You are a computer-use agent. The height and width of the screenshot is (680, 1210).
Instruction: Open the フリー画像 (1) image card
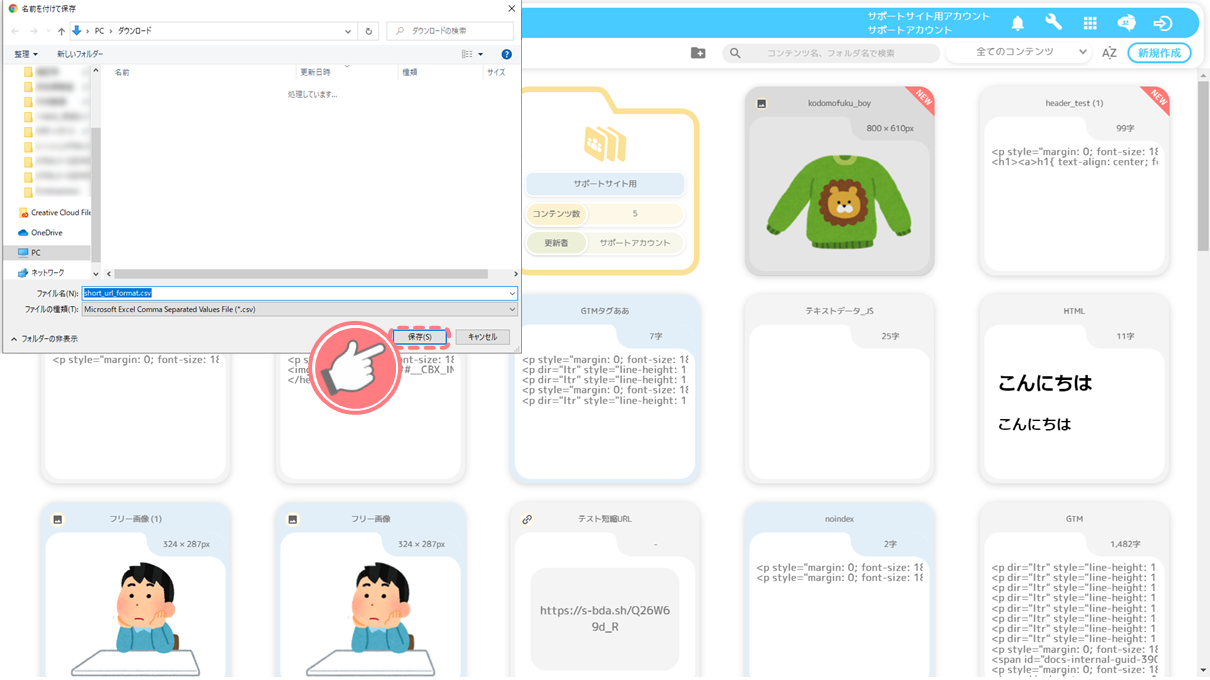point(136,590)
